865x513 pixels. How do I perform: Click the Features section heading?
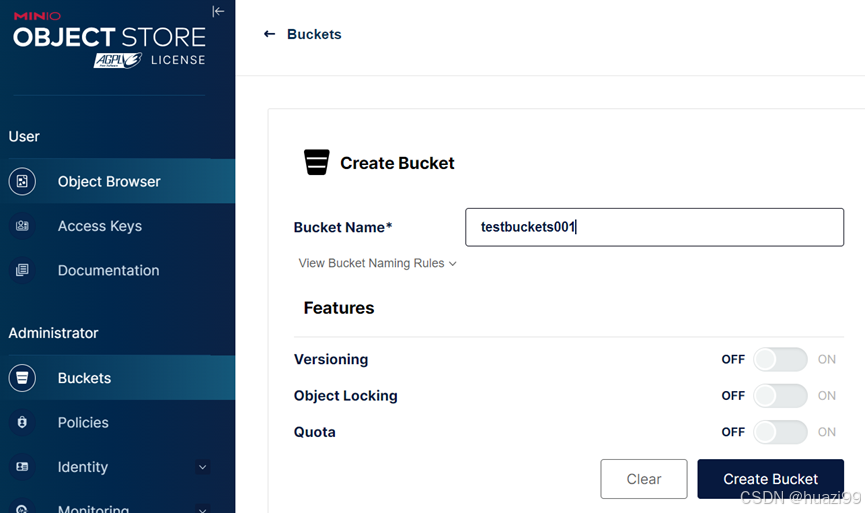(339, 308)
